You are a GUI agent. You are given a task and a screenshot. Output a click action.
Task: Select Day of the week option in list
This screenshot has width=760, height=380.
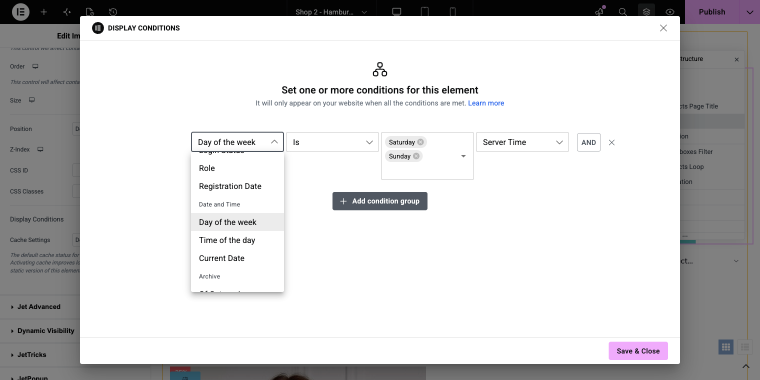pyautogui.click(x=238, y=222)
